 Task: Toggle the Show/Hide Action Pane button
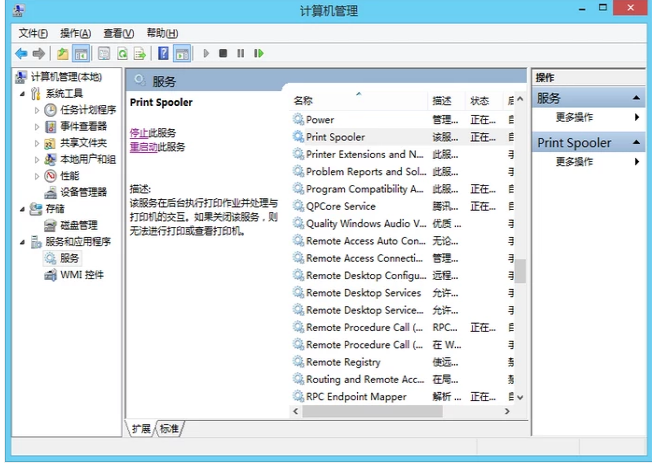[182, 53]
